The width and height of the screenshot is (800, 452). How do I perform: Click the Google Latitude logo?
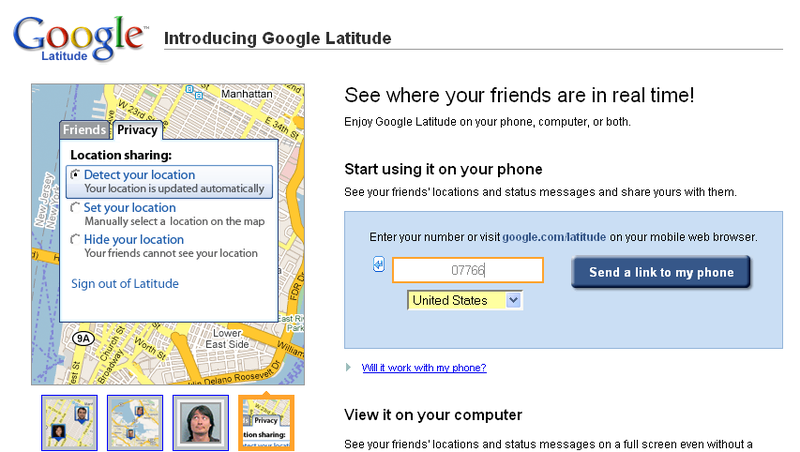[x=81, y=38]
